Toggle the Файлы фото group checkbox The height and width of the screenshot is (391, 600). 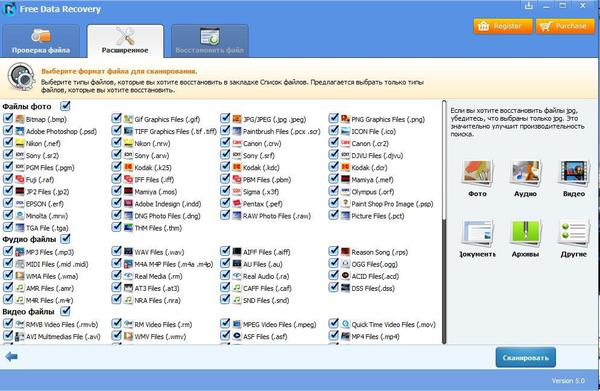[65, 106]
